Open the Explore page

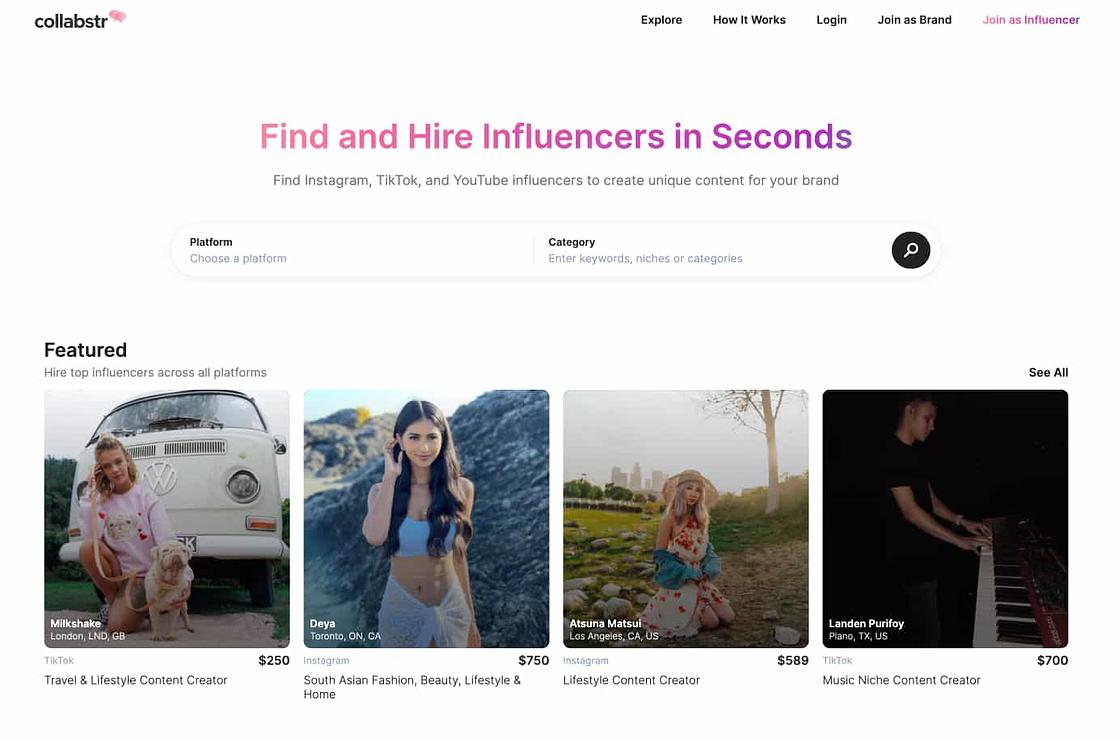click(661, 19)
